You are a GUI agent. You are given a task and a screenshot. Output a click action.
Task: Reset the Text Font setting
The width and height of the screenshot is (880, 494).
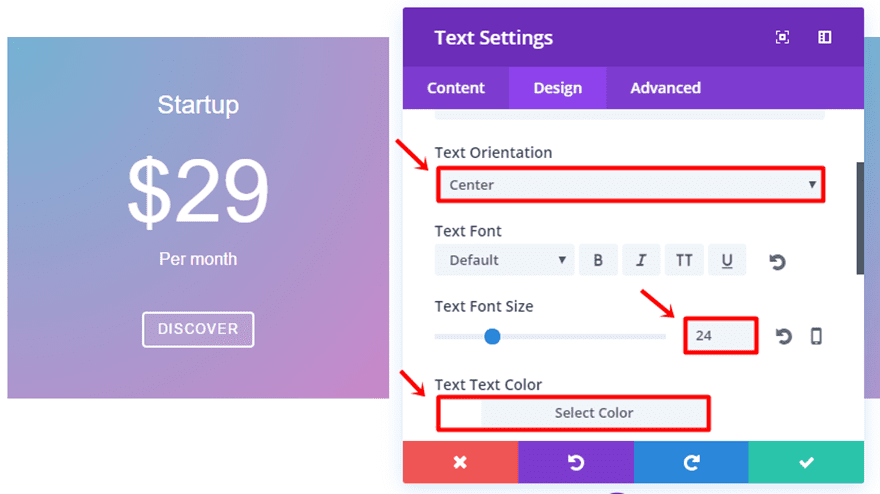tap(777, 261)
